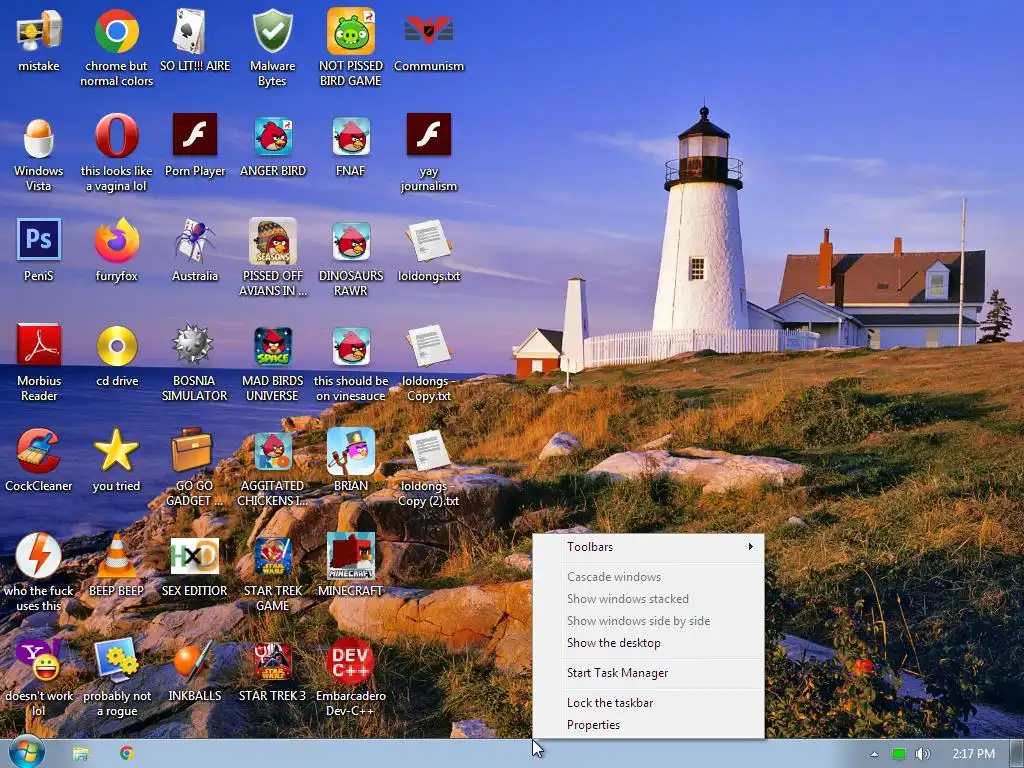Select the BOSNIA SIMULATOR mine icon
The height and width of the screenshot is (768, 1024).
193,344
